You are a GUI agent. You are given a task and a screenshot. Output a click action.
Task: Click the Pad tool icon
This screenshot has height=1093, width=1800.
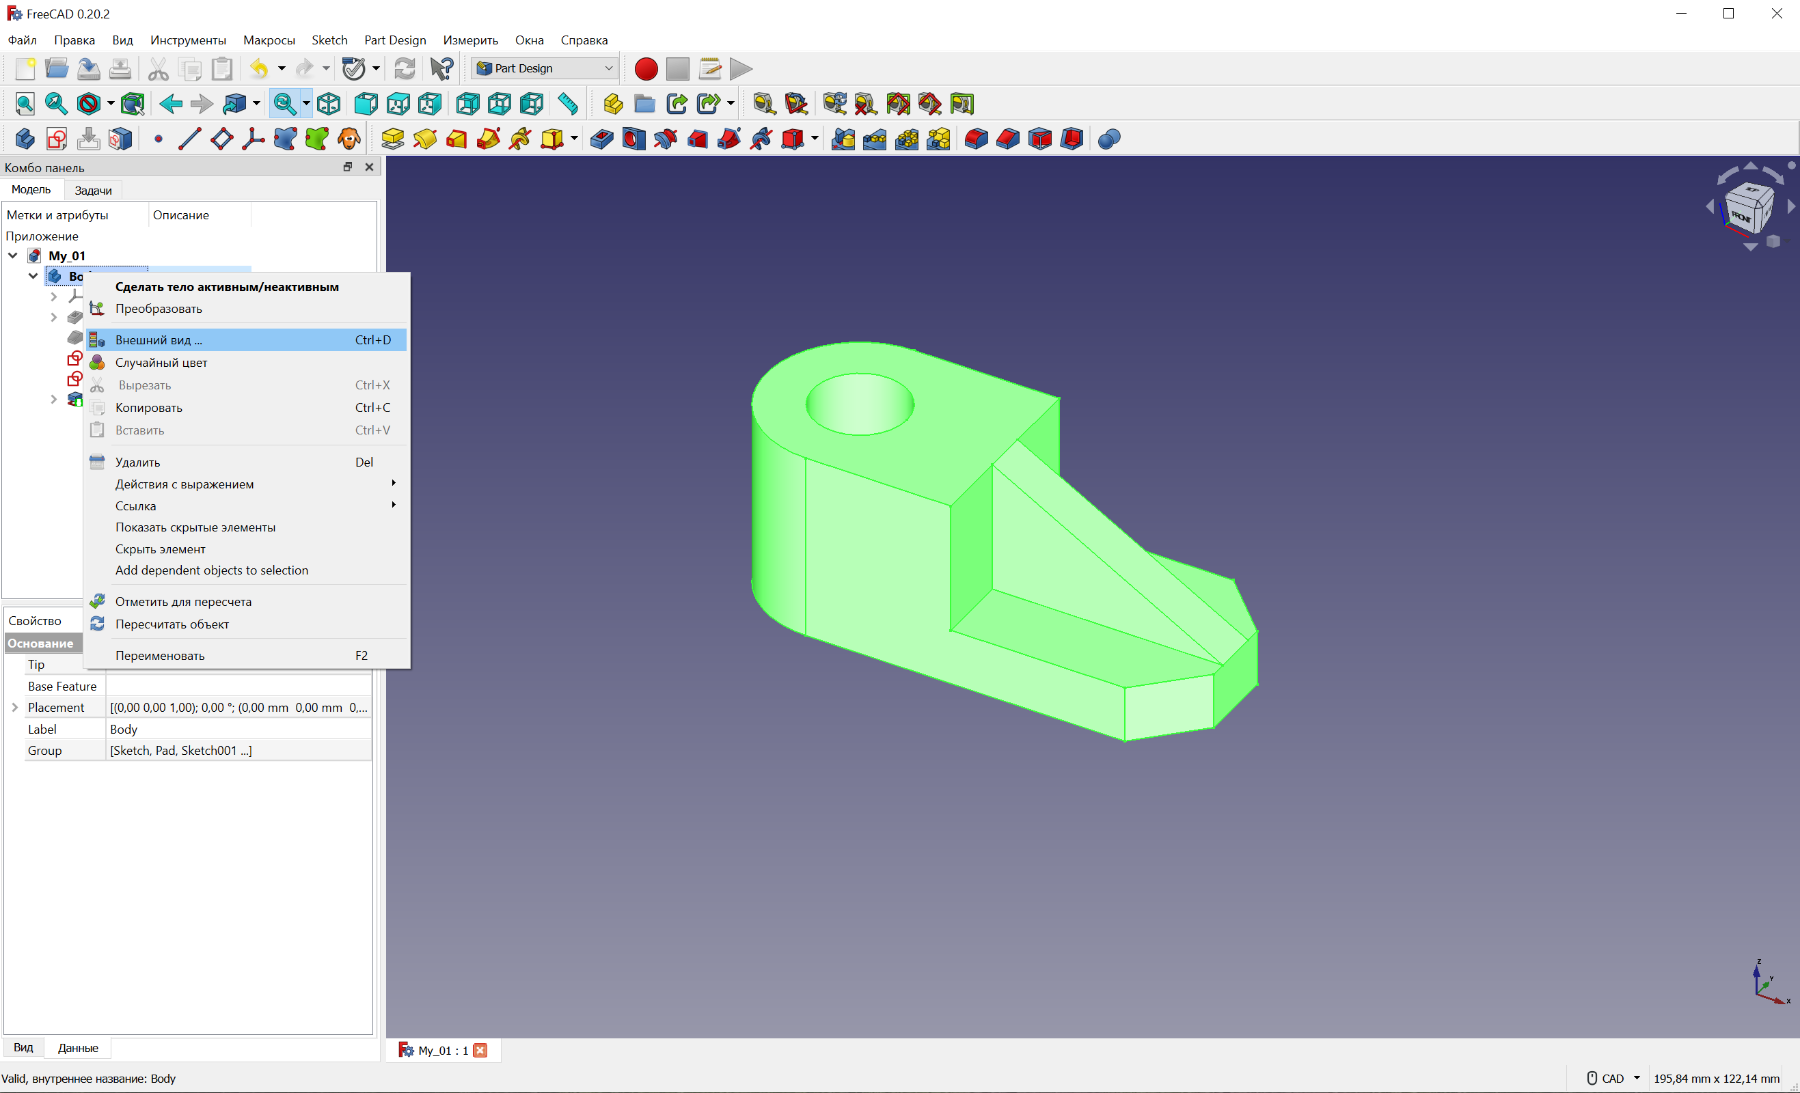pyautogui.click(x=393, y=139)
